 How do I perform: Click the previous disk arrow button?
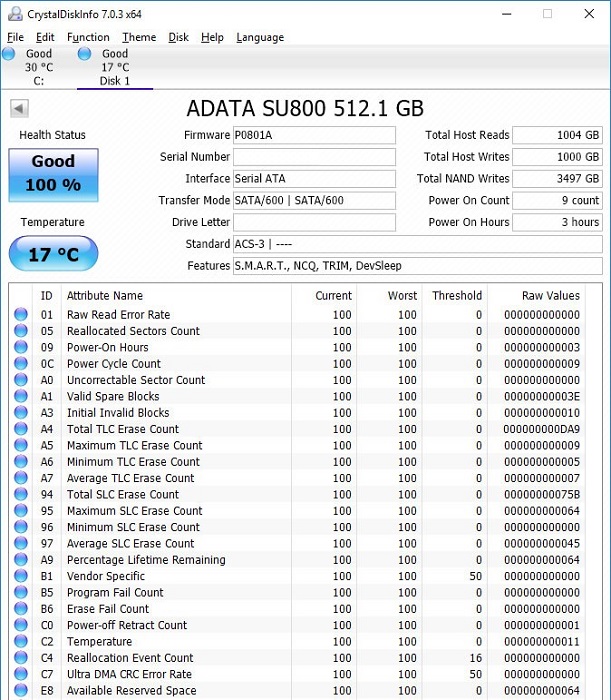point(19,108)
